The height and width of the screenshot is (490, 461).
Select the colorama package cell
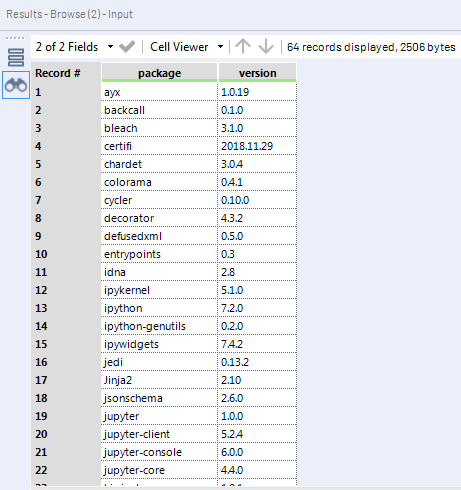click(159, 182)
